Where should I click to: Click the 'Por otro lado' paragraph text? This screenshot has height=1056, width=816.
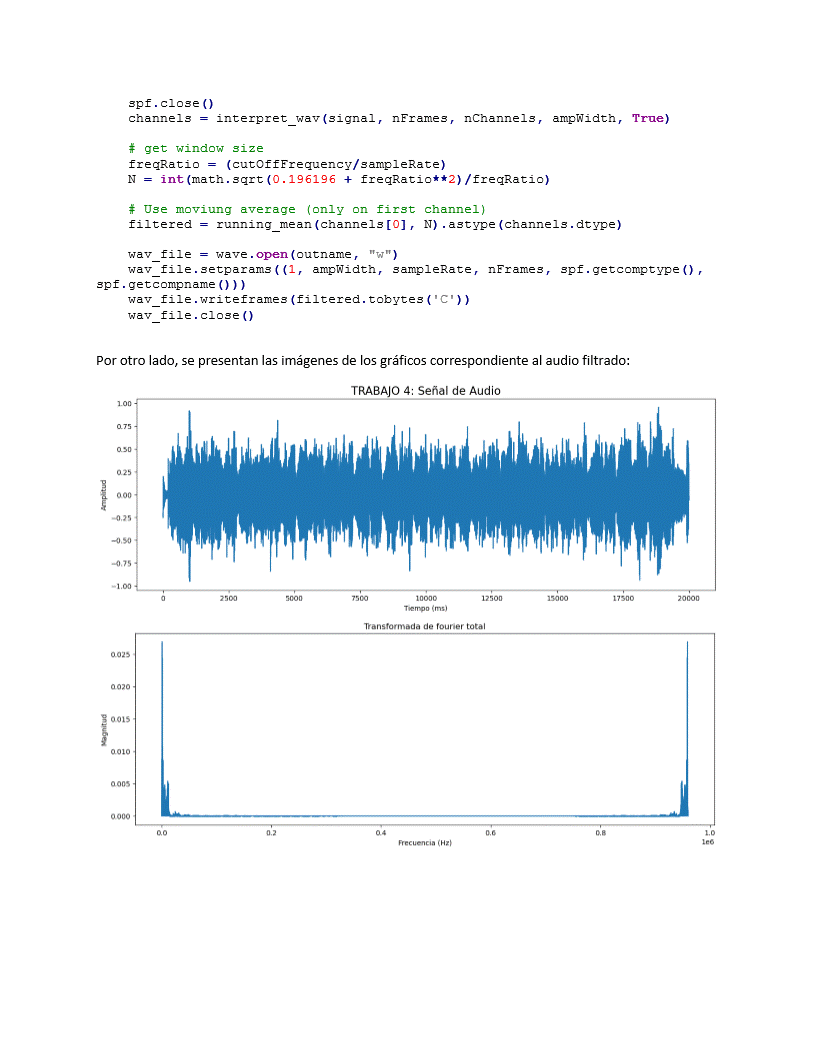(x=362, y=360)
